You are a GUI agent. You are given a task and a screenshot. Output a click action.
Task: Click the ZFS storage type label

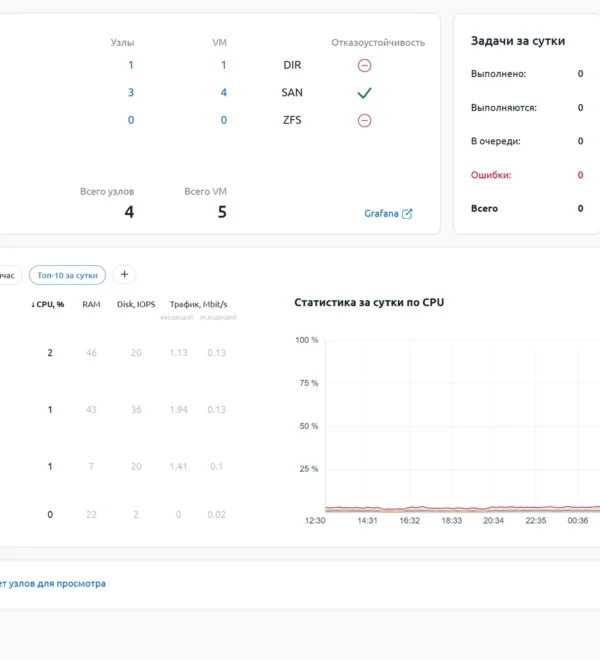point(292,120)
